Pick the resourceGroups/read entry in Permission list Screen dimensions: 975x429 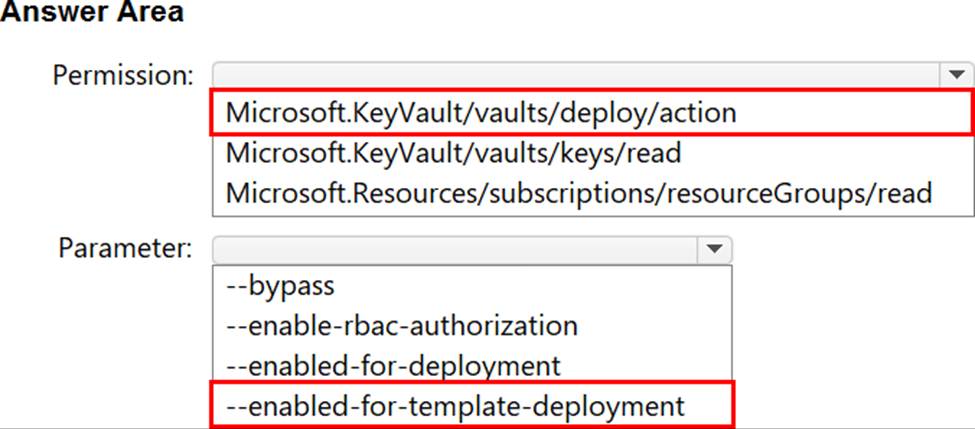pos(578,193)
